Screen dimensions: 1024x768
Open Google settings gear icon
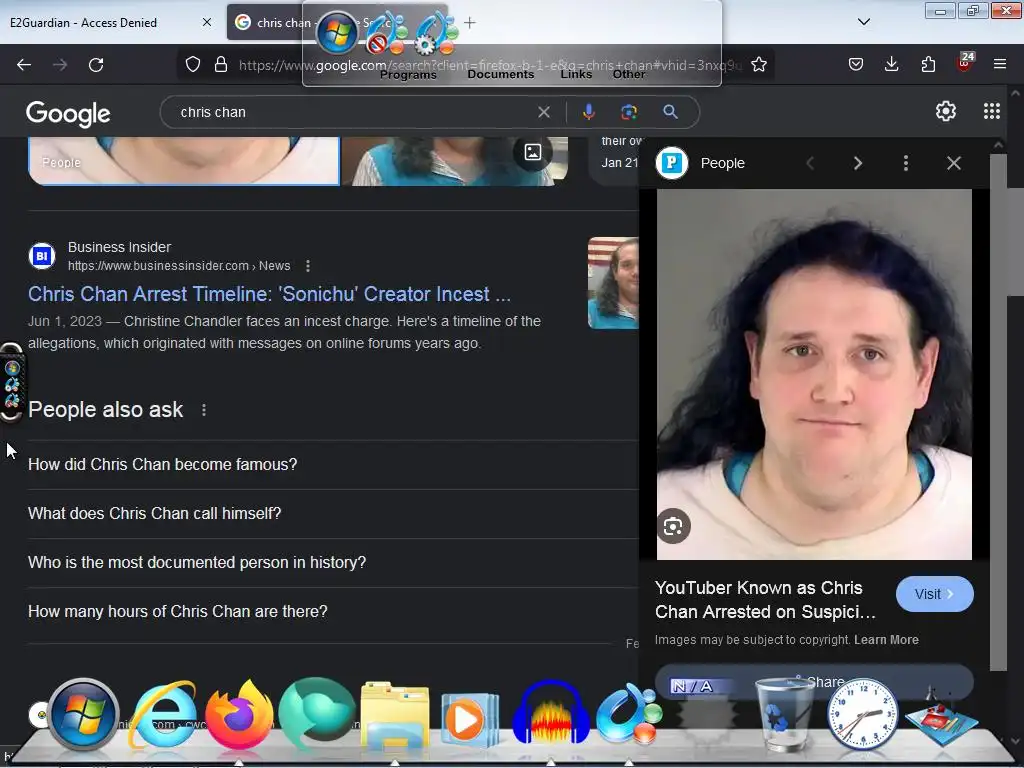coord(946,112)
